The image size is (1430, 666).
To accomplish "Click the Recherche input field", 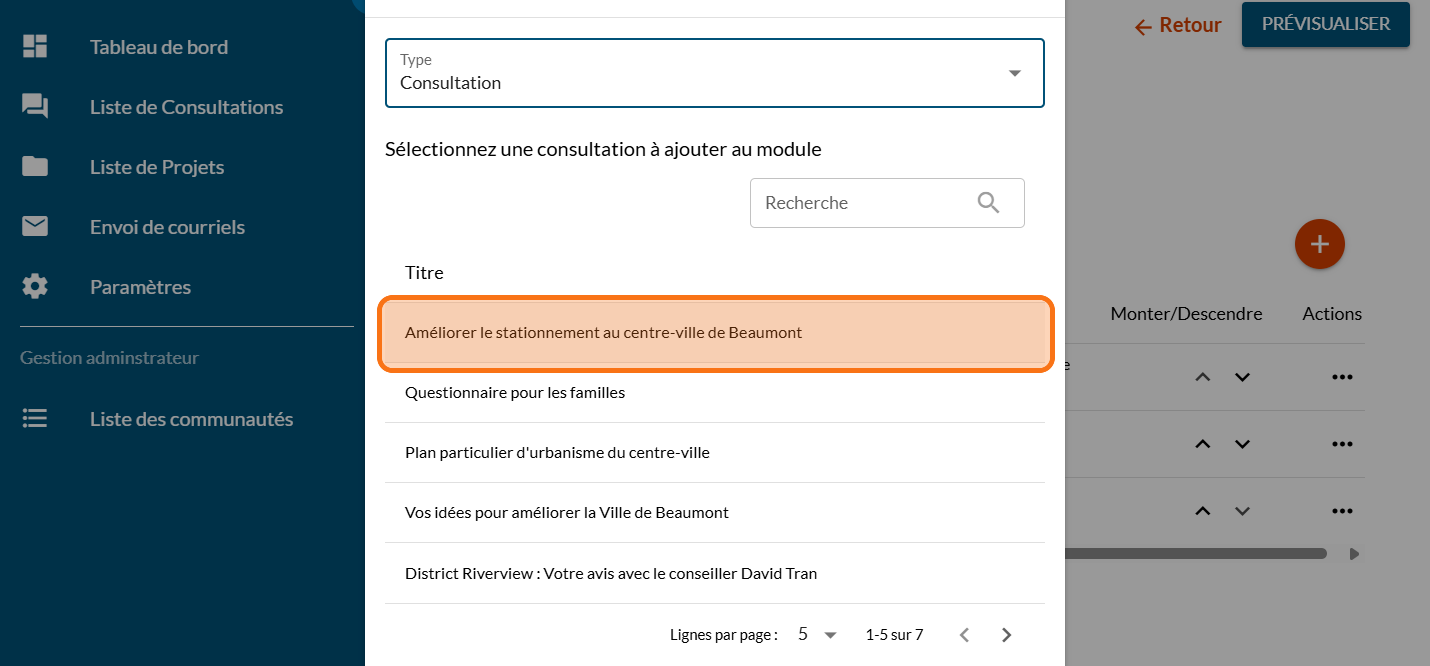I will 860,203.
